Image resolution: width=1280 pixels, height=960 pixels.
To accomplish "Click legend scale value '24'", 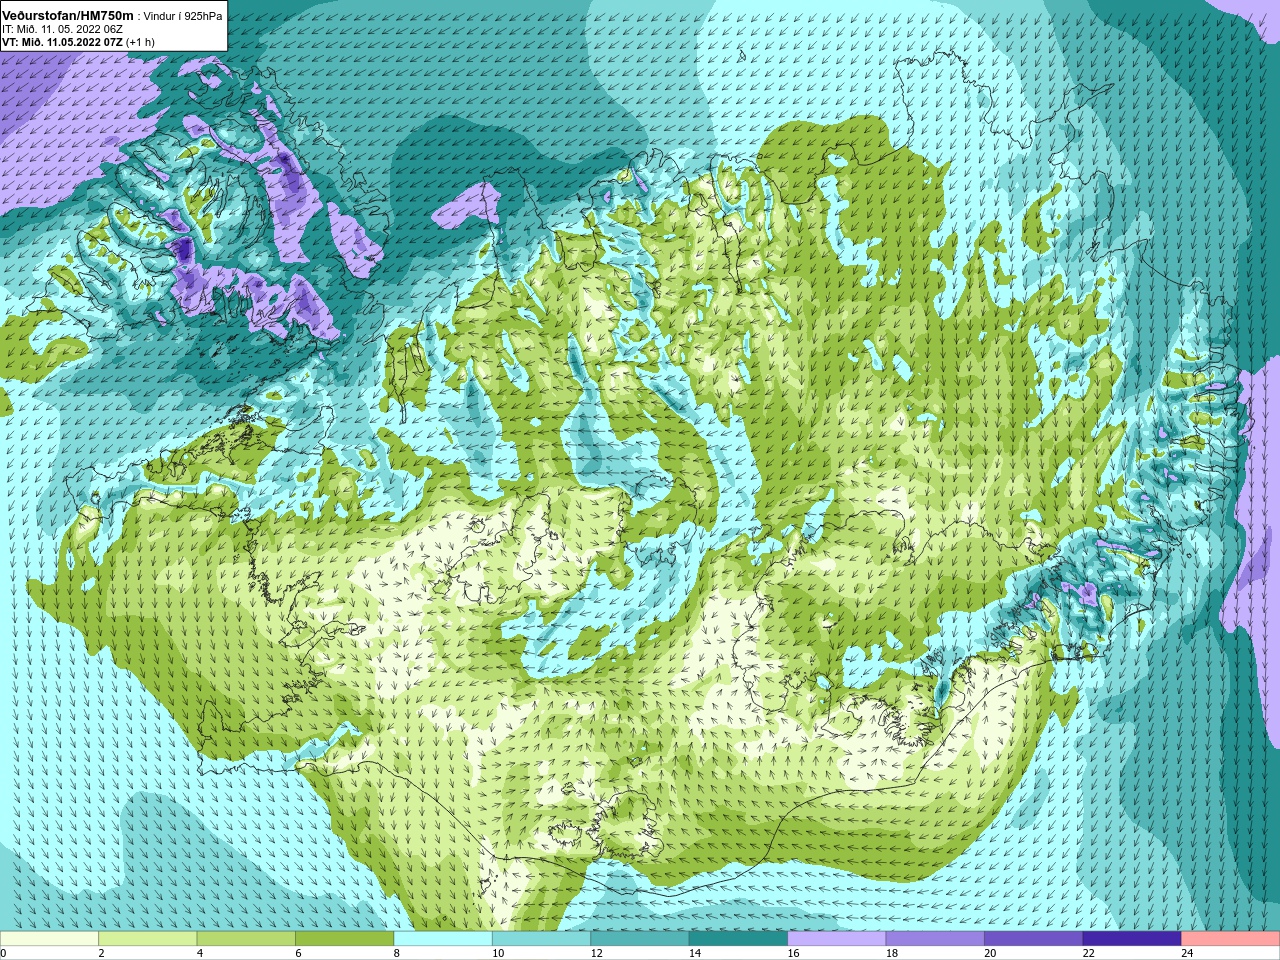I will pyautogui.click(x=1187, y=953).
